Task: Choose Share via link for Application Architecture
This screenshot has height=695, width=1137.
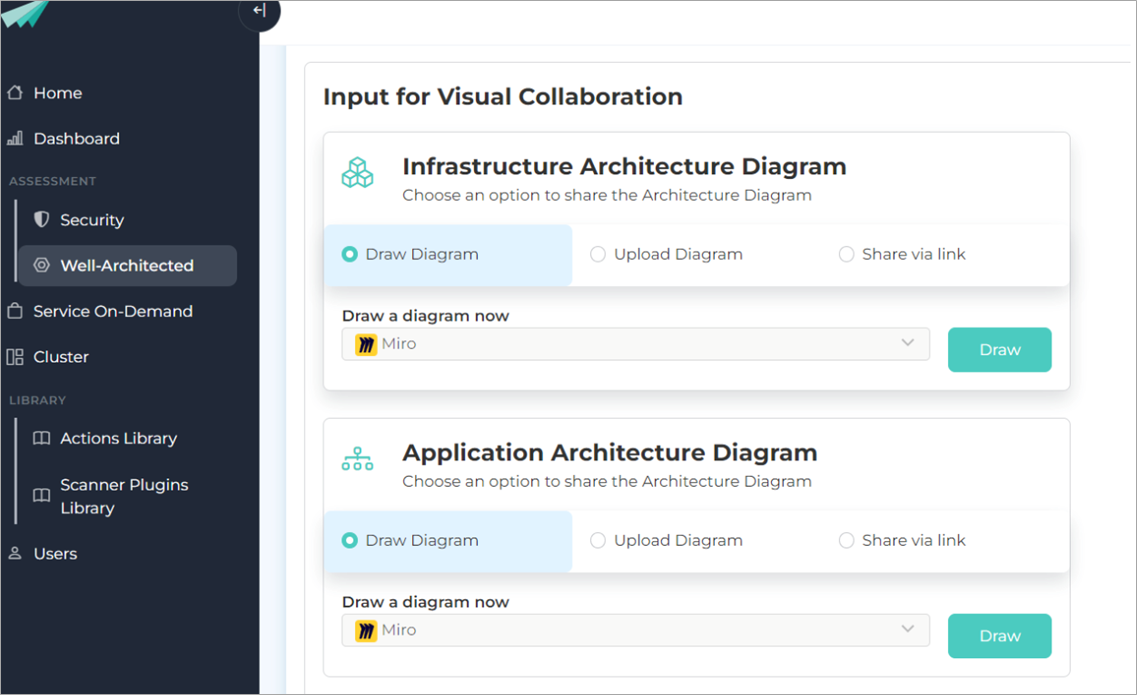Action: (x=846, y=540)
